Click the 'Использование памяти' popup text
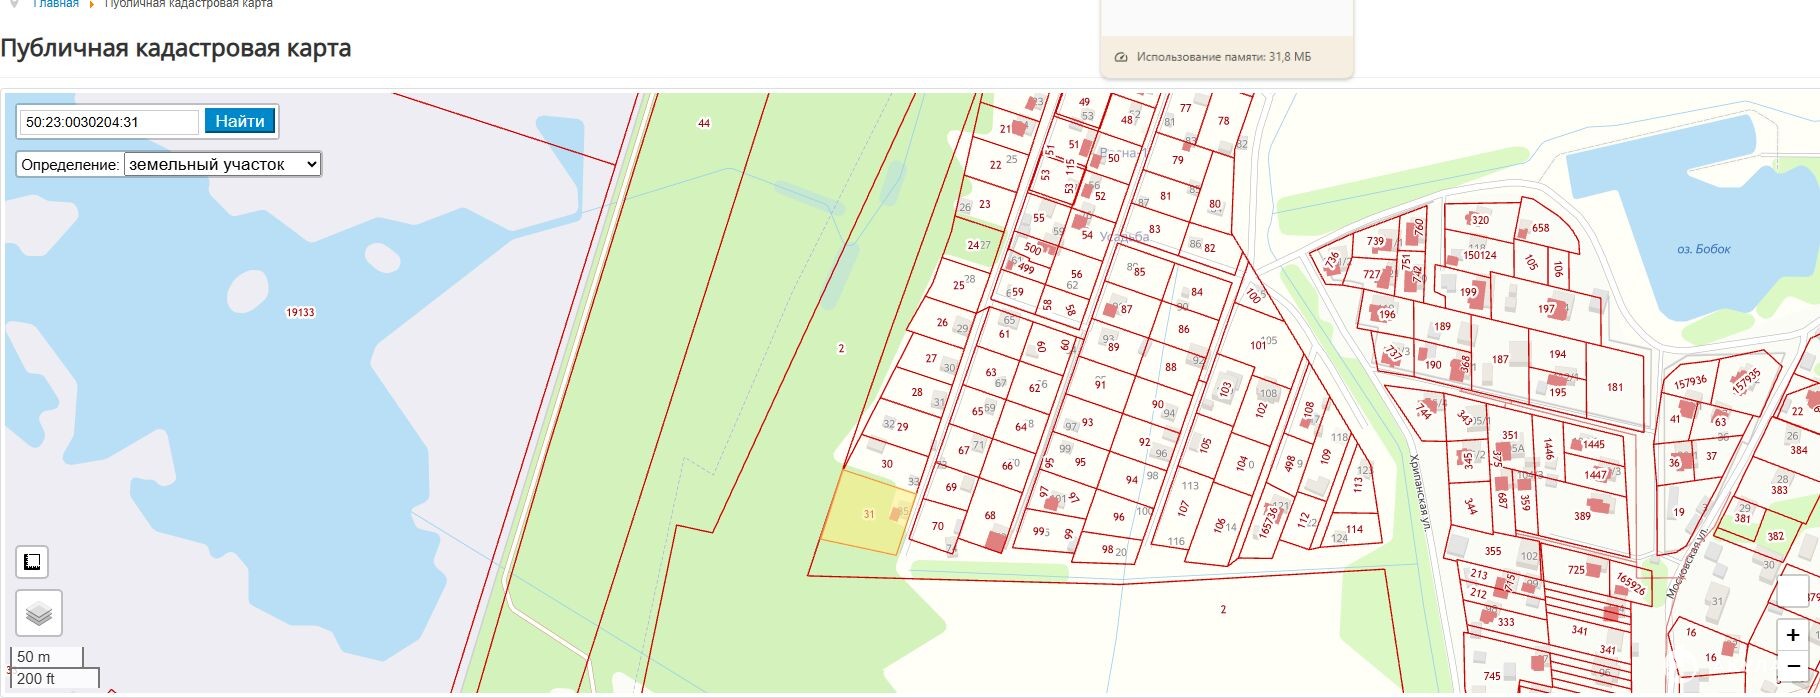This screenshot has height=698, width=1820. tap(1223, 58)
